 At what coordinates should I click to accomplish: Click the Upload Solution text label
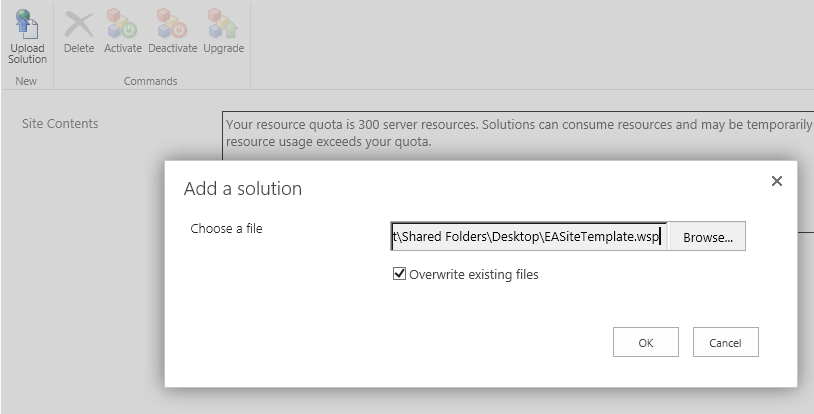click(27, 54)
